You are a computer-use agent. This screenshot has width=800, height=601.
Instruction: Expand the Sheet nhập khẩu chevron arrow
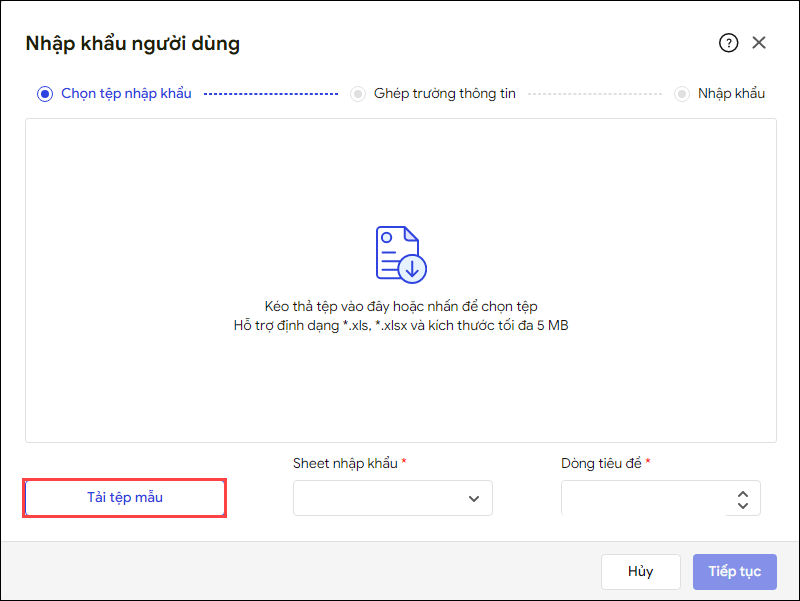[474, 499]
